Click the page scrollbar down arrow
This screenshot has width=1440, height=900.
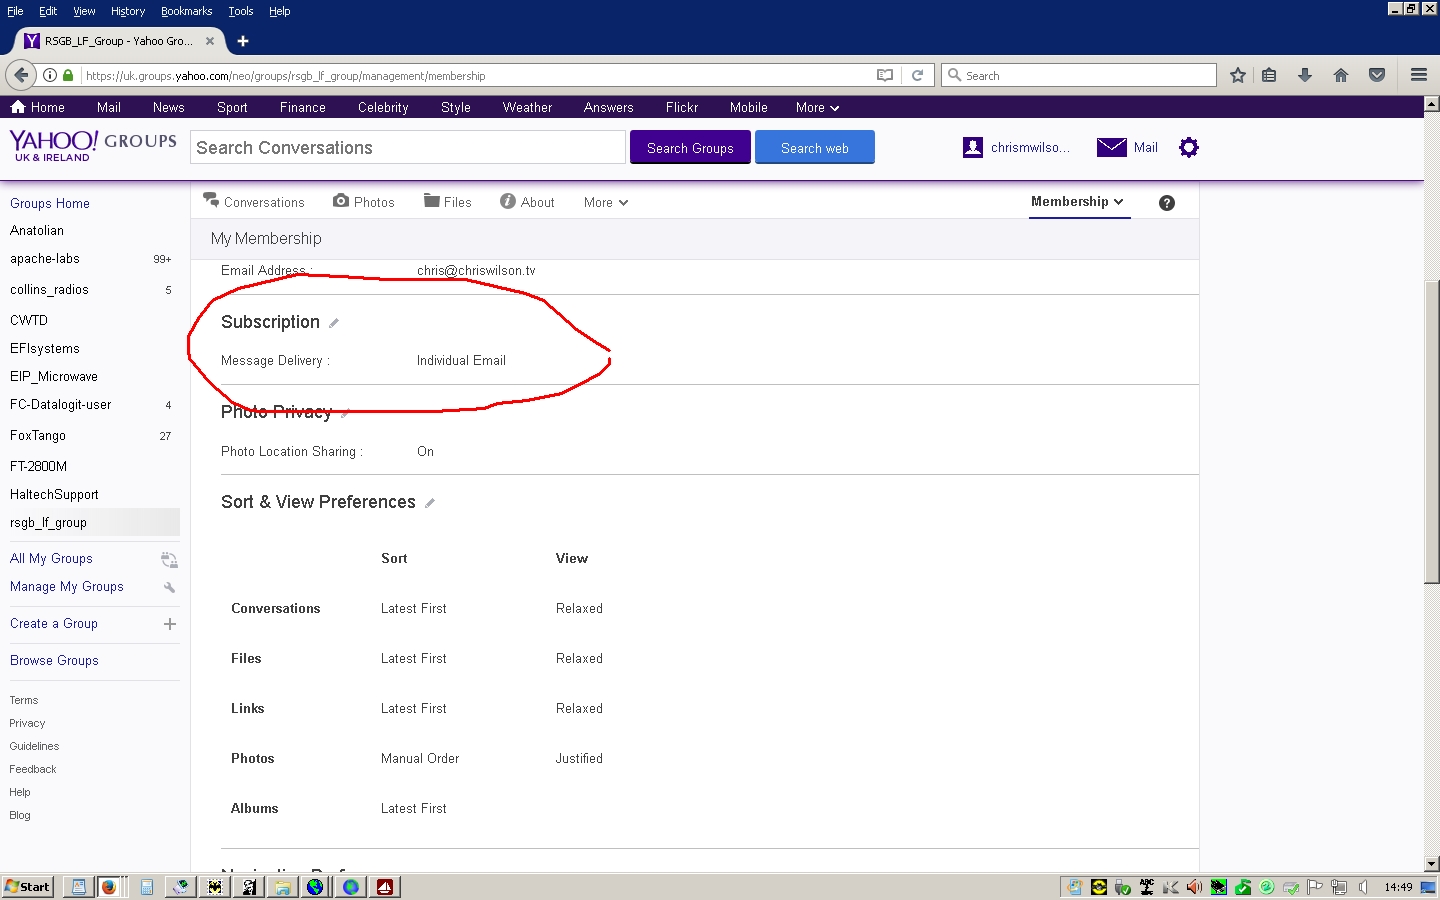1432,864
